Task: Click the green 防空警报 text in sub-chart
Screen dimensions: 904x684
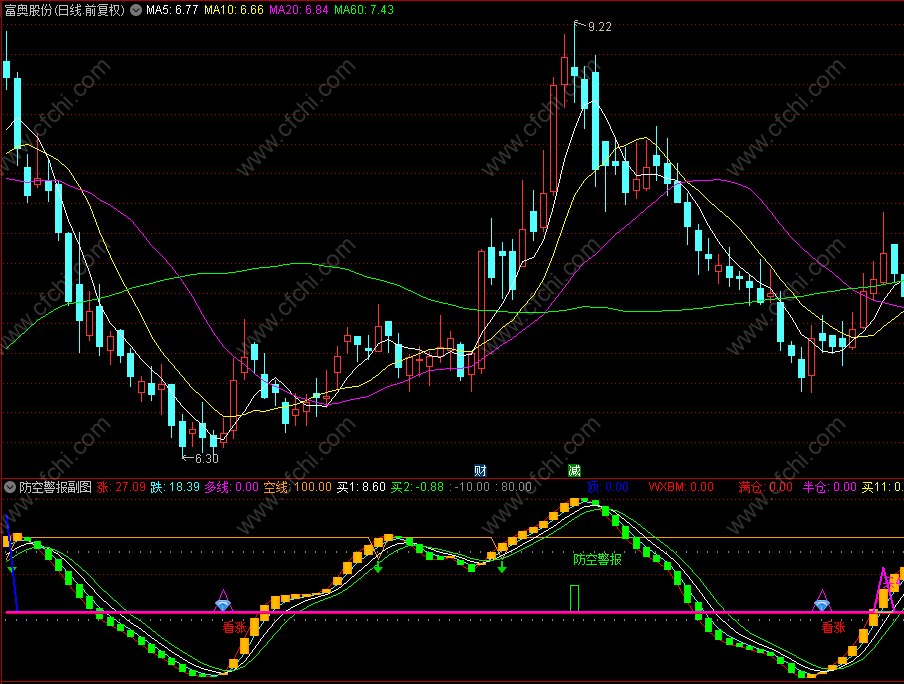Action: (597, 559)
